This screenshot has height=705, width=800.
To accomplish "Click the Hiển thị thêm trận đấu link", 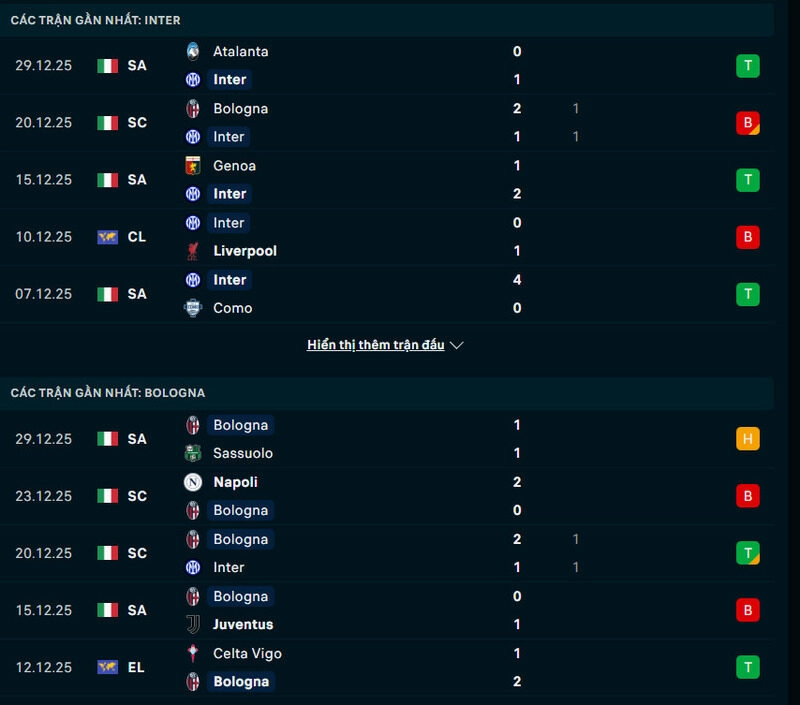I will point(375,344).
